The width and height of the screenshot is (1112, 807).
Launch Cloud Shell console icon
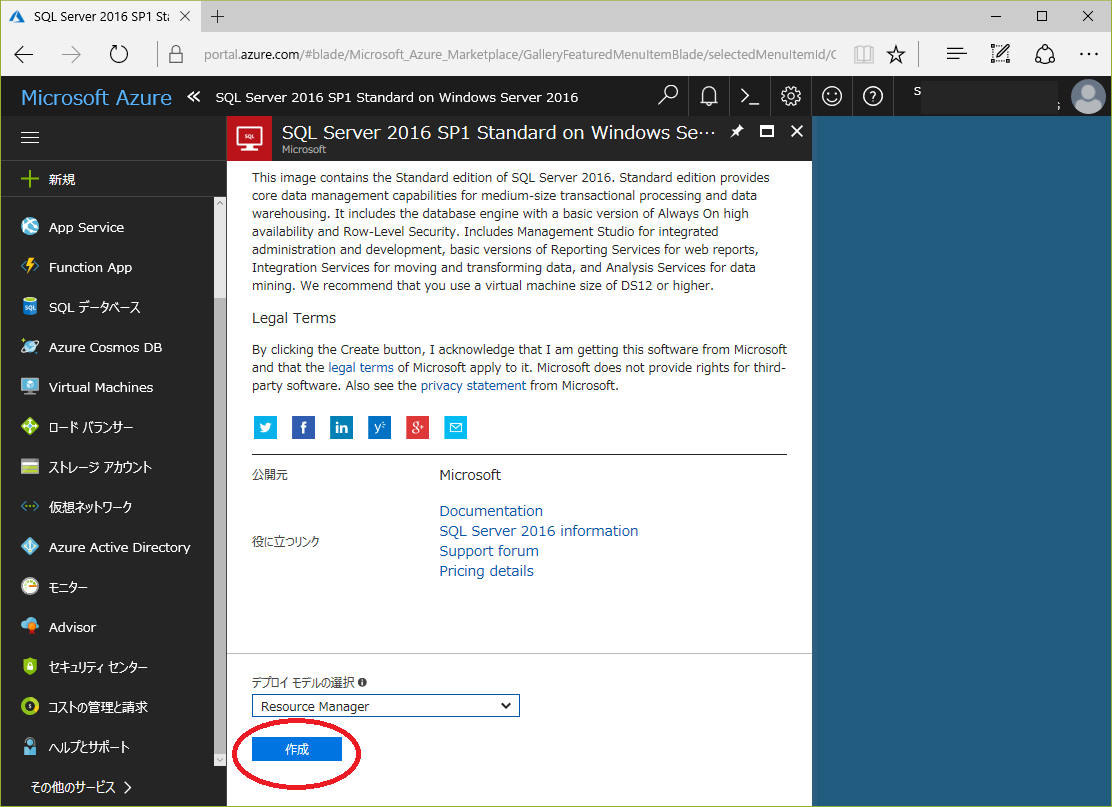[750, 96]
